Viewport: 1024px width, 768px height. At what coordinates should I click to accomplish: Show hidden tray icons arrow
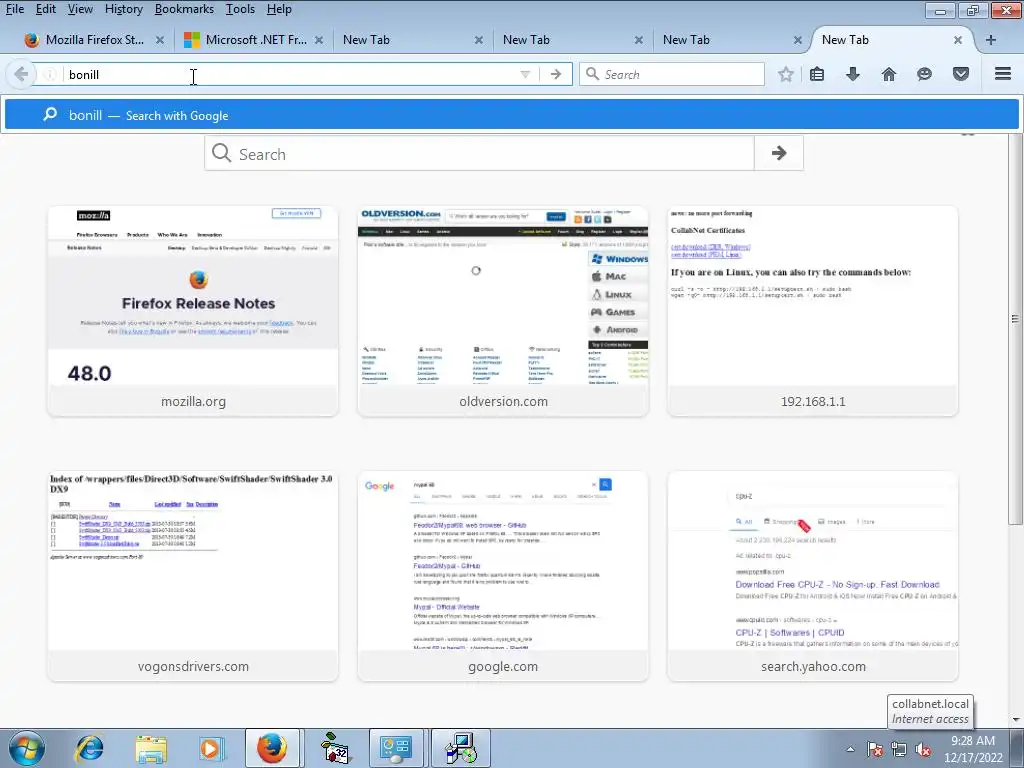pyautogui.click(x=850, y=749)
